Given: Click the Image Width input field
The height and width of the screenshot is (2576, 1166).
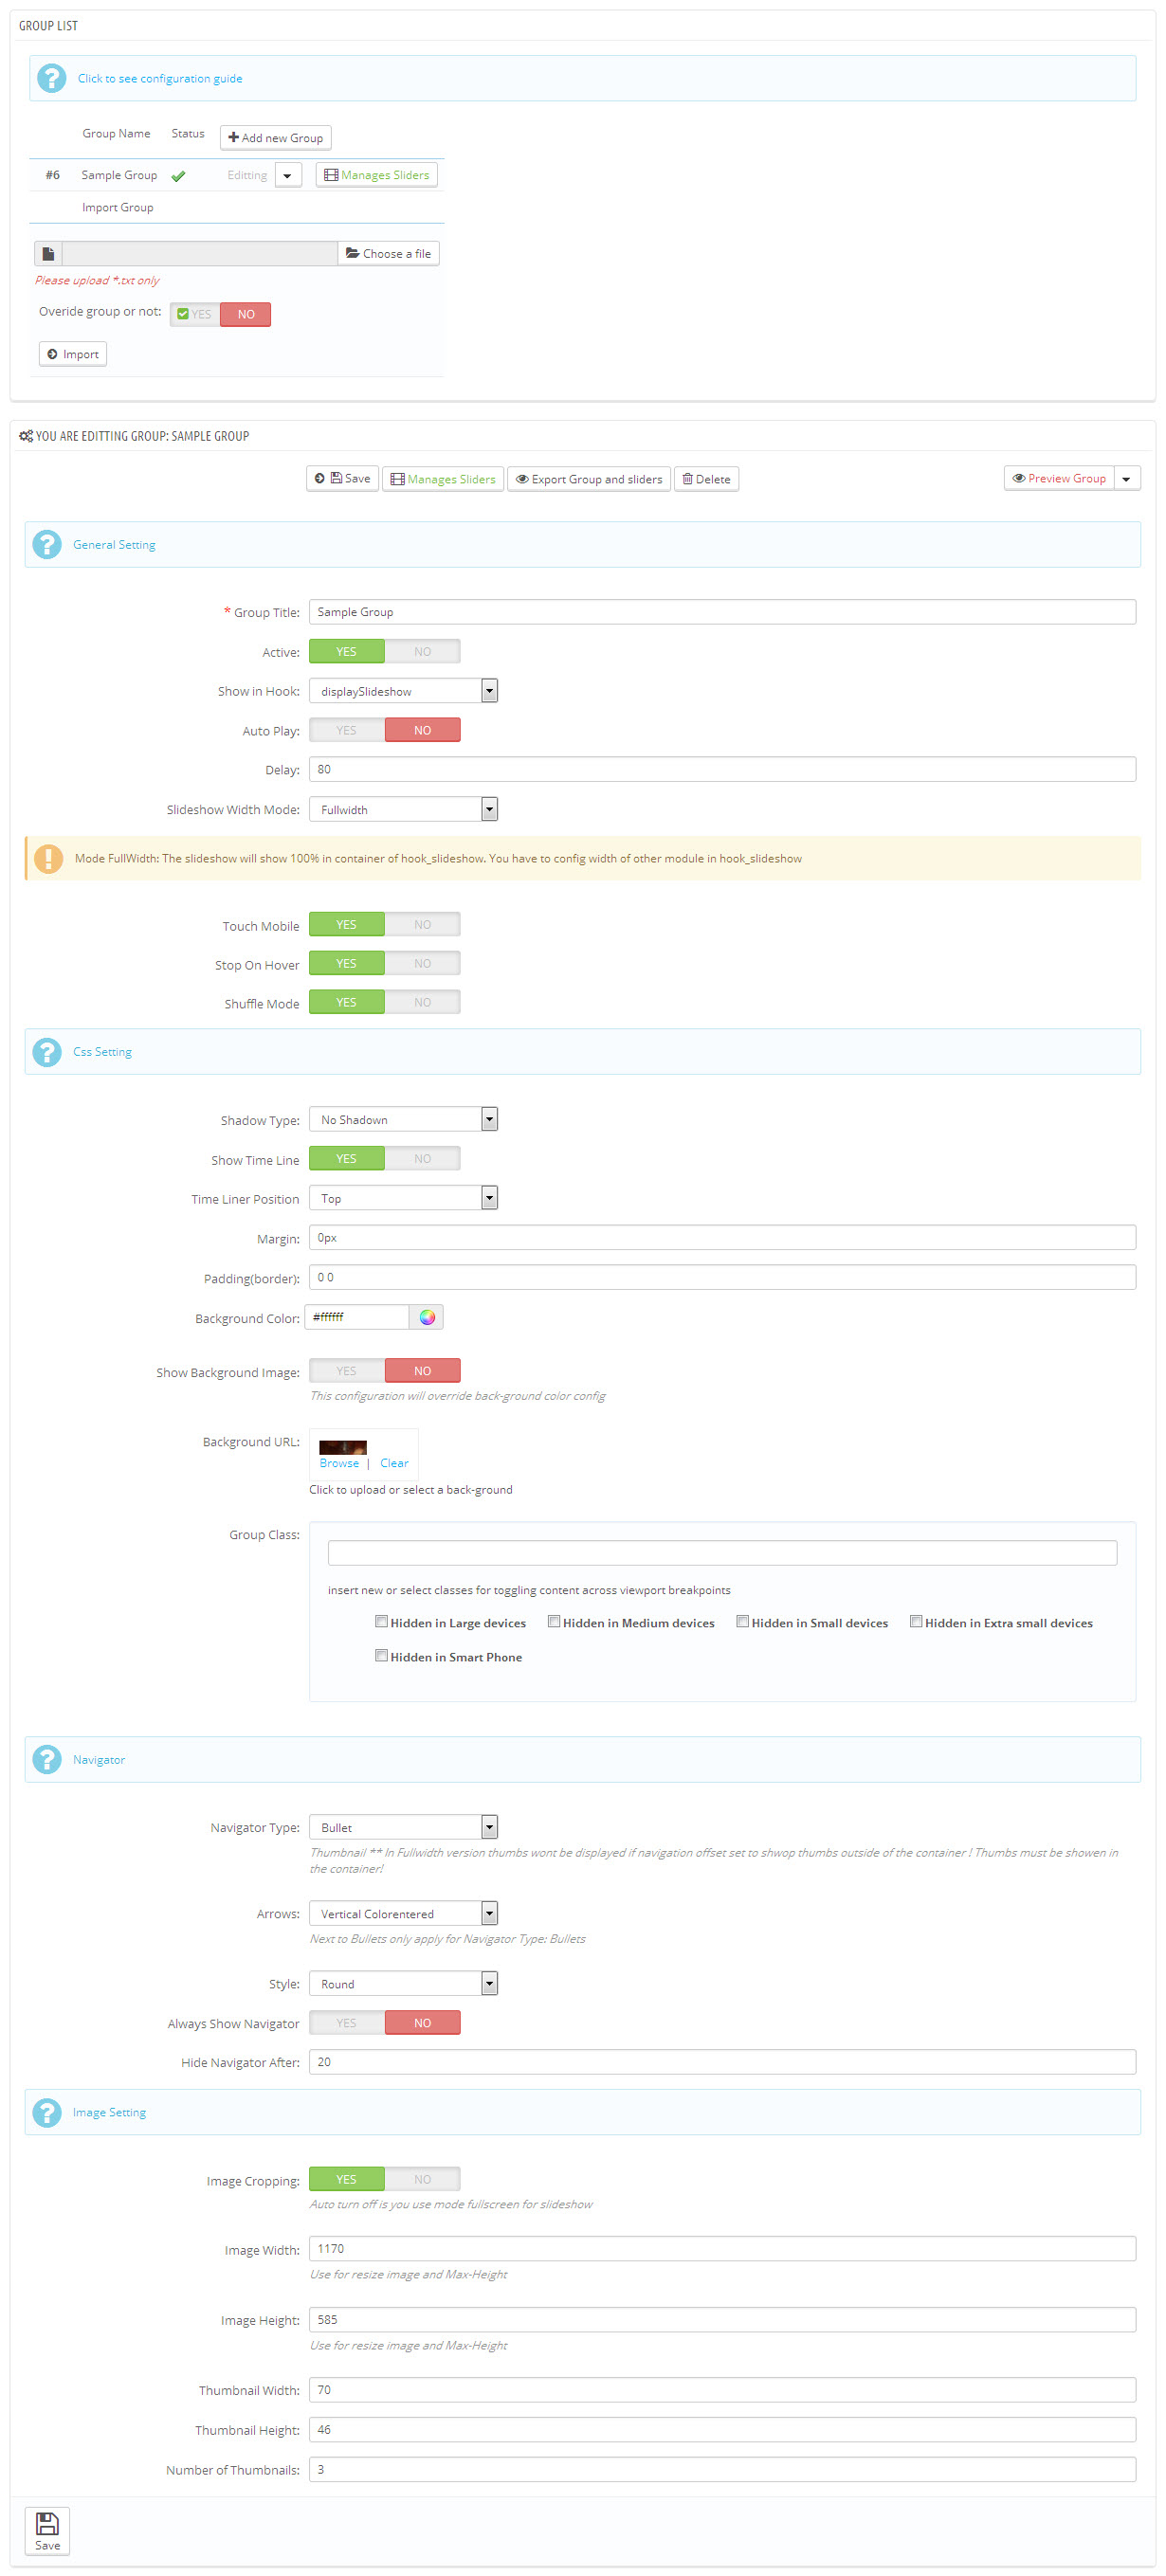Looking at the screenshot, I should click(x=722, y=2249).
